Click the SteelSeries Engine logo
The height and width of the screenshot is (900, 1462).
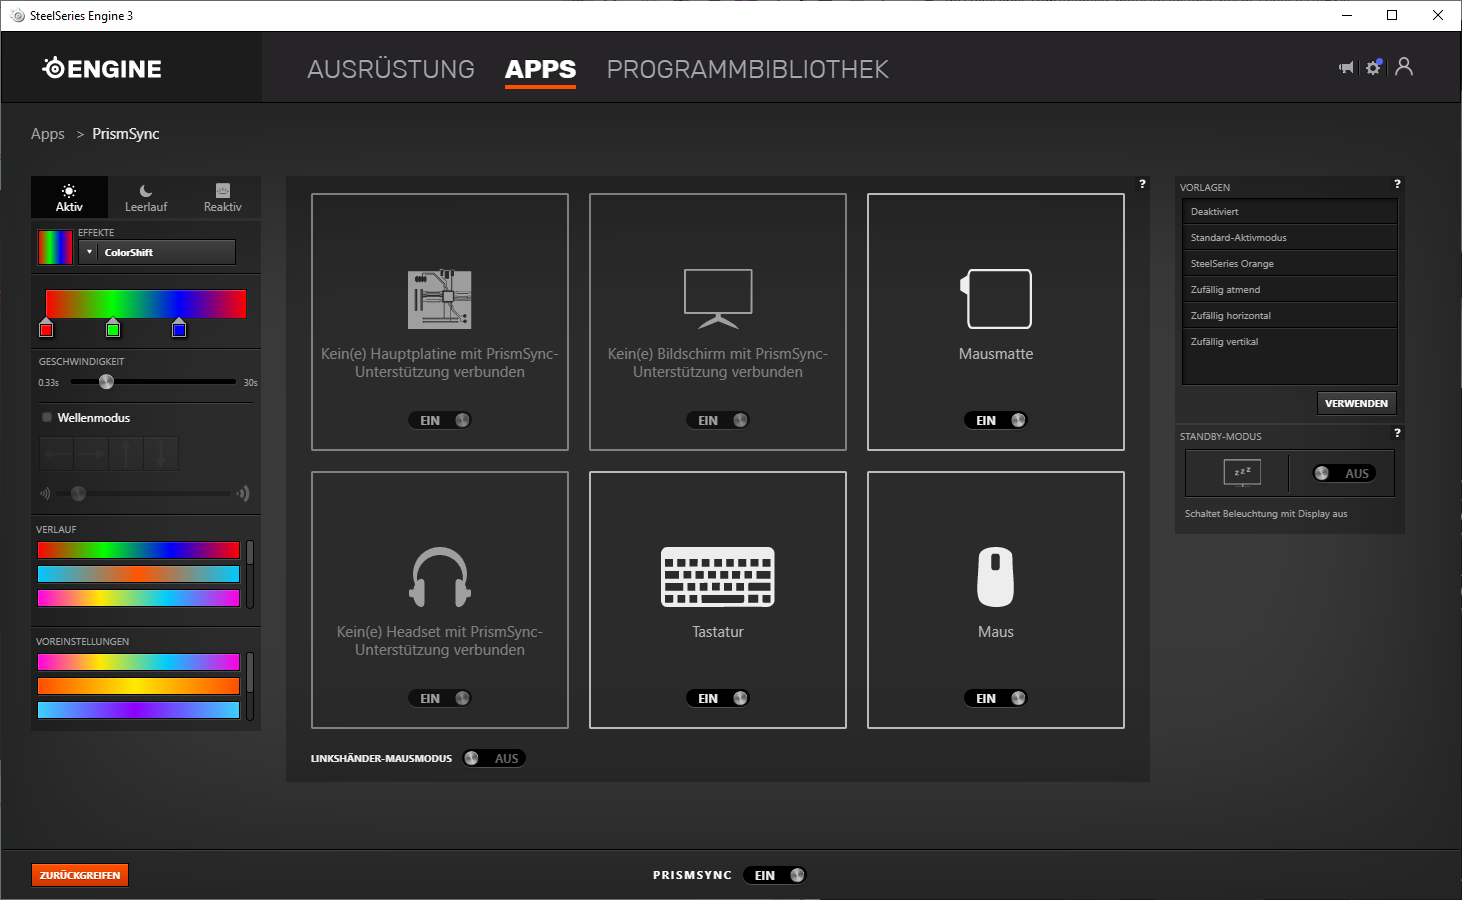(102, 68)
